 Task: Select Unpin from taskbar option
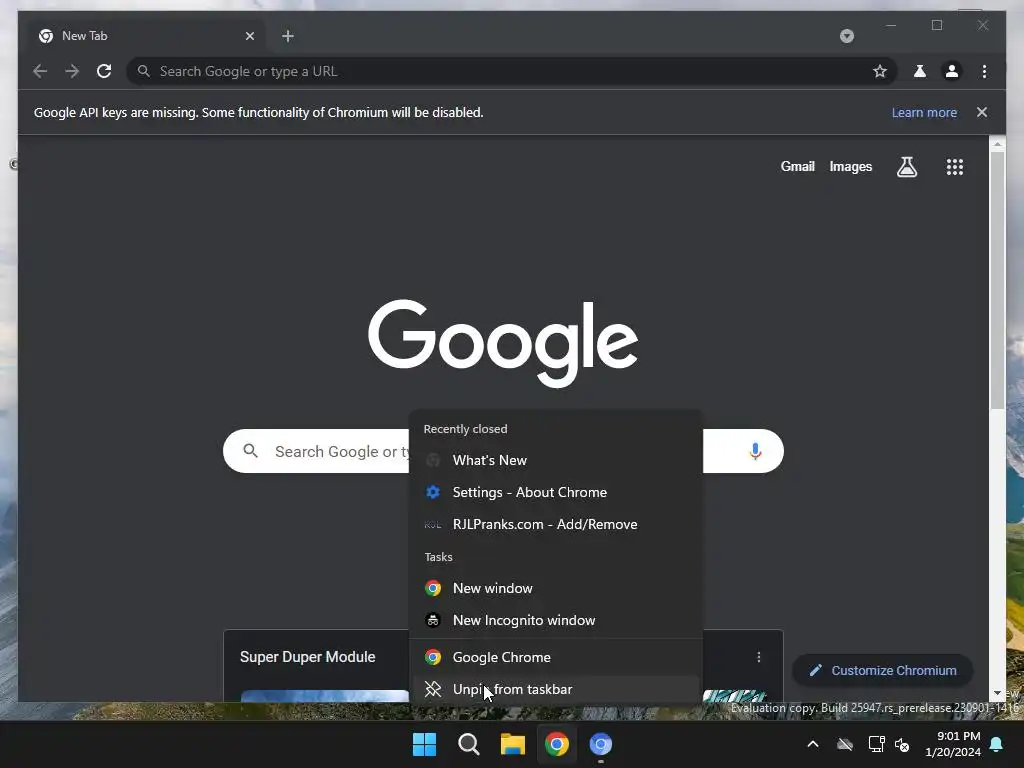pyautogui.click(x=556, y=690)
